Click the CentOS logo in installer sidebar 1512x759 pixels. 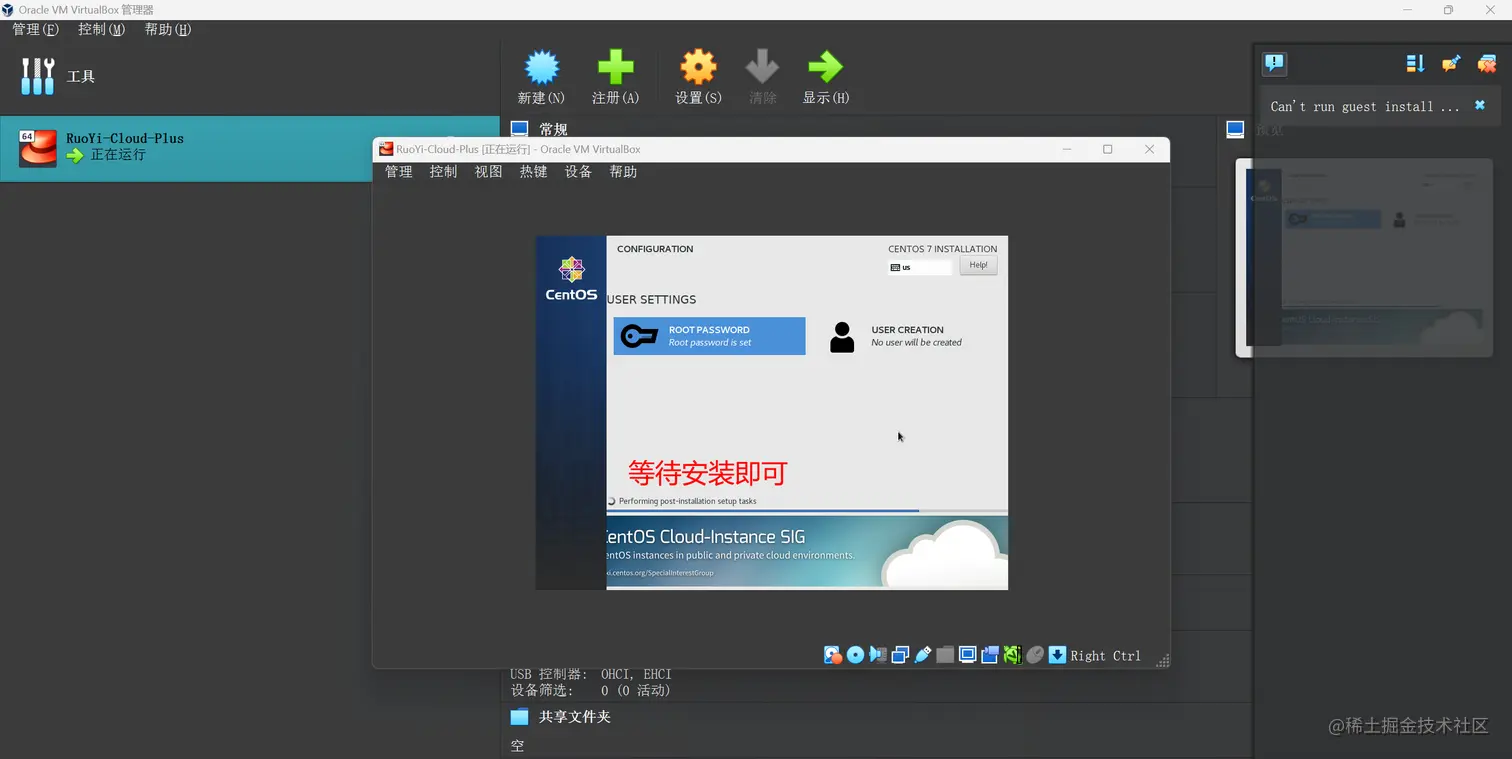point(571,279)
